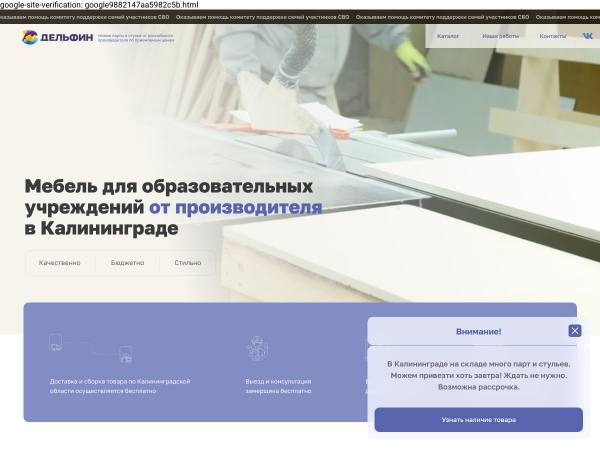This screenshot has width=600, height=450.
Task: Click the popup text 'Можем привезти хоть завтра!'
Action: point(446,376)
